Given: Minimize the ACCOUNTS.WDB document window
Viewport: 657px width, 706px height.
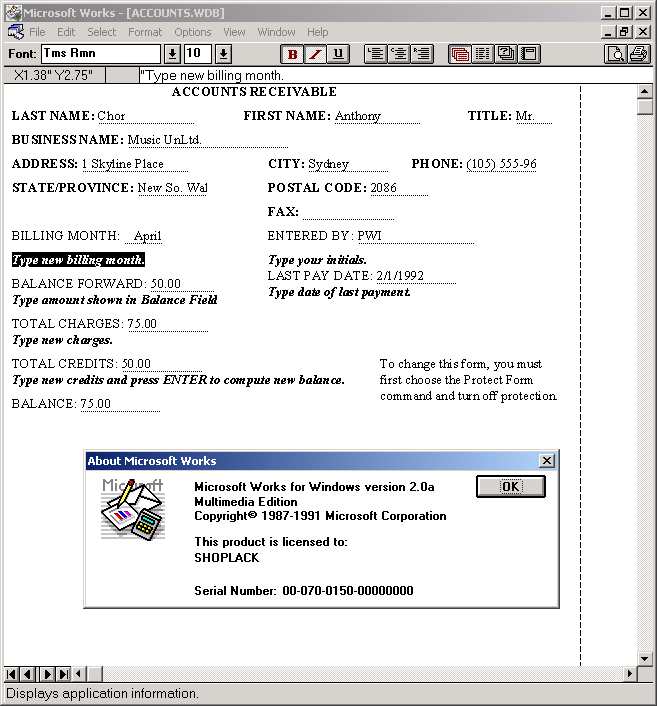Looking at the screenshot, I should (608, 32).
